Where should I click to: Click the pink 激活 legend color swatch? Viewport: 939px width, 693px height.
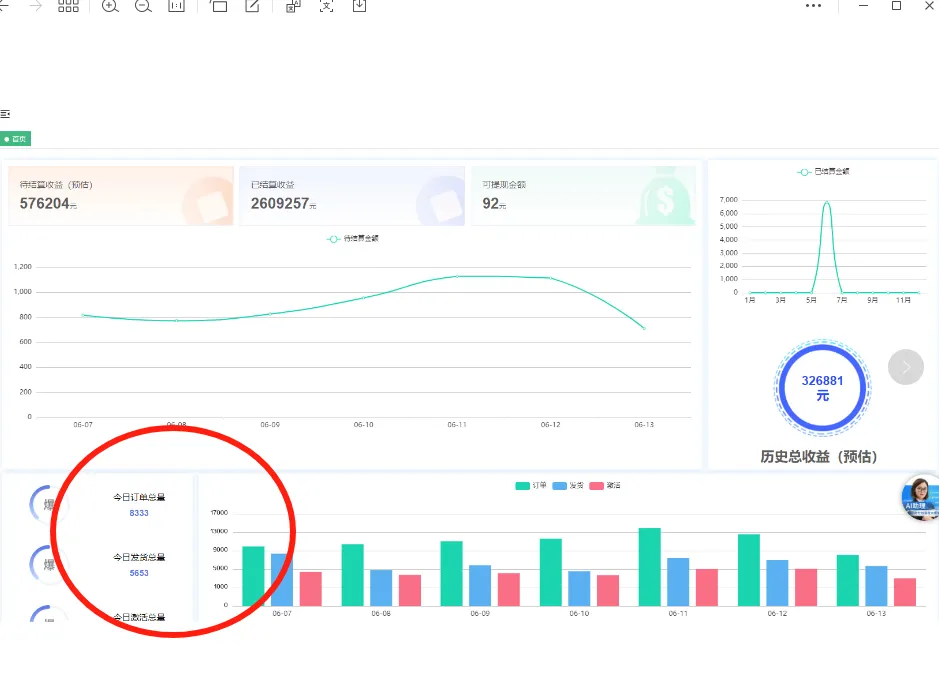pyautogui.click(x=597, y=486)
